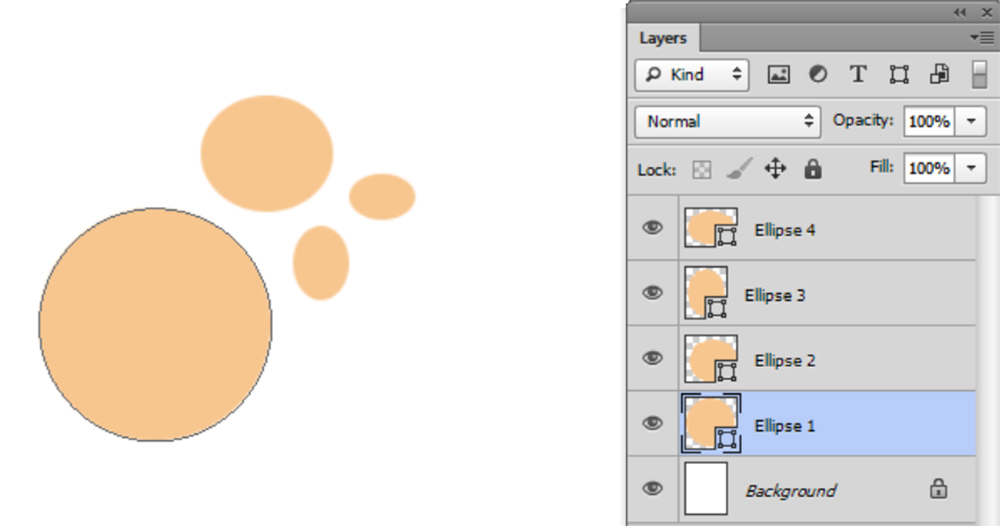Image resolution: width=1000 pixels, height=526 pixels.
Task: Select the Ellipse 4 layer thumbnail
Action: tap(711, 228)
